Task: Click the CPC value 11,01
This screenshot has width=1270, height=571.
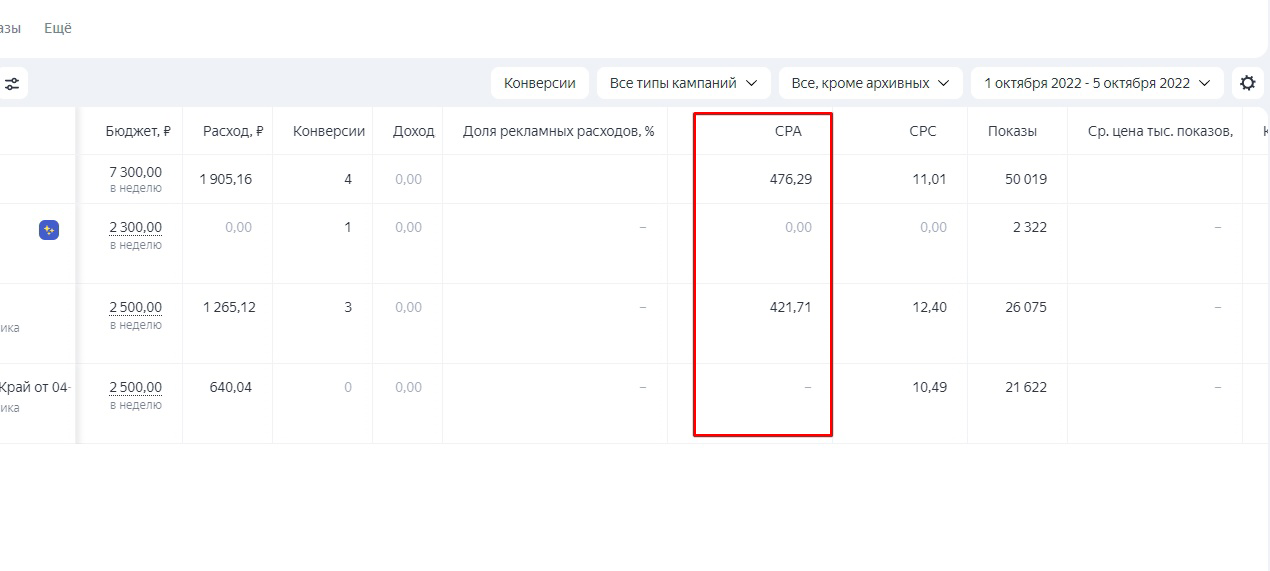Action: pyautogui.click(x=930, y=179)
